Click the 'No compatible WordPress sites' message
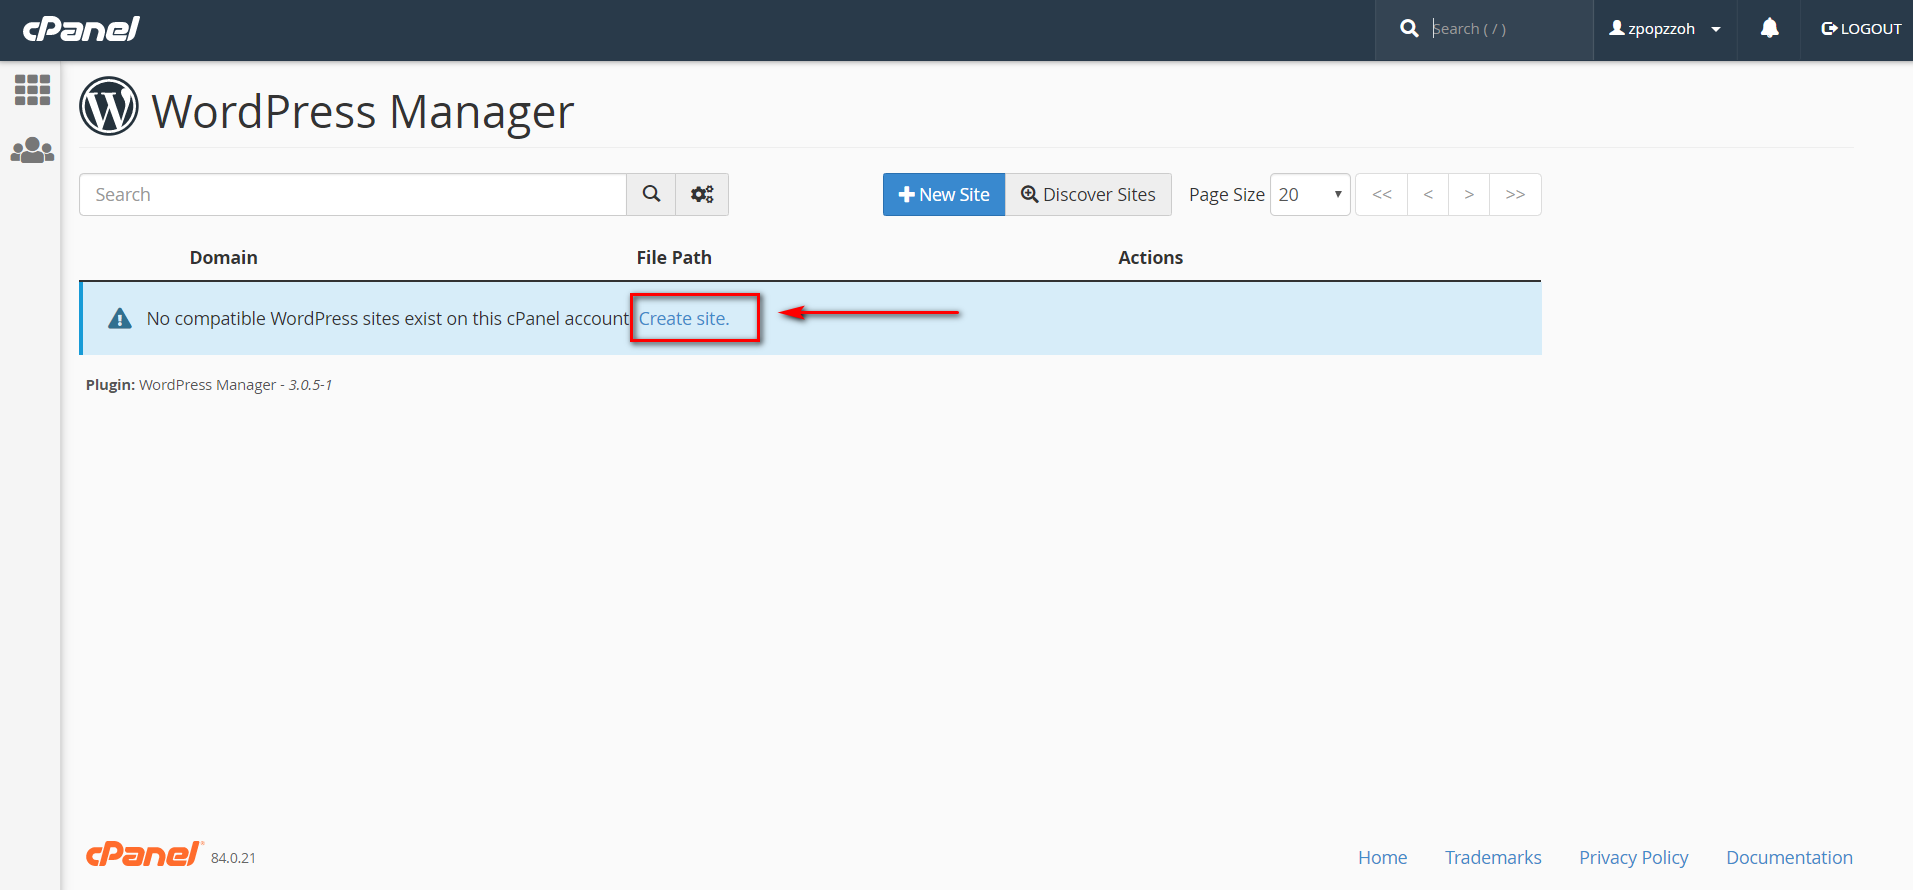This screenshot has width=1913, height=890. pos(388,319)
